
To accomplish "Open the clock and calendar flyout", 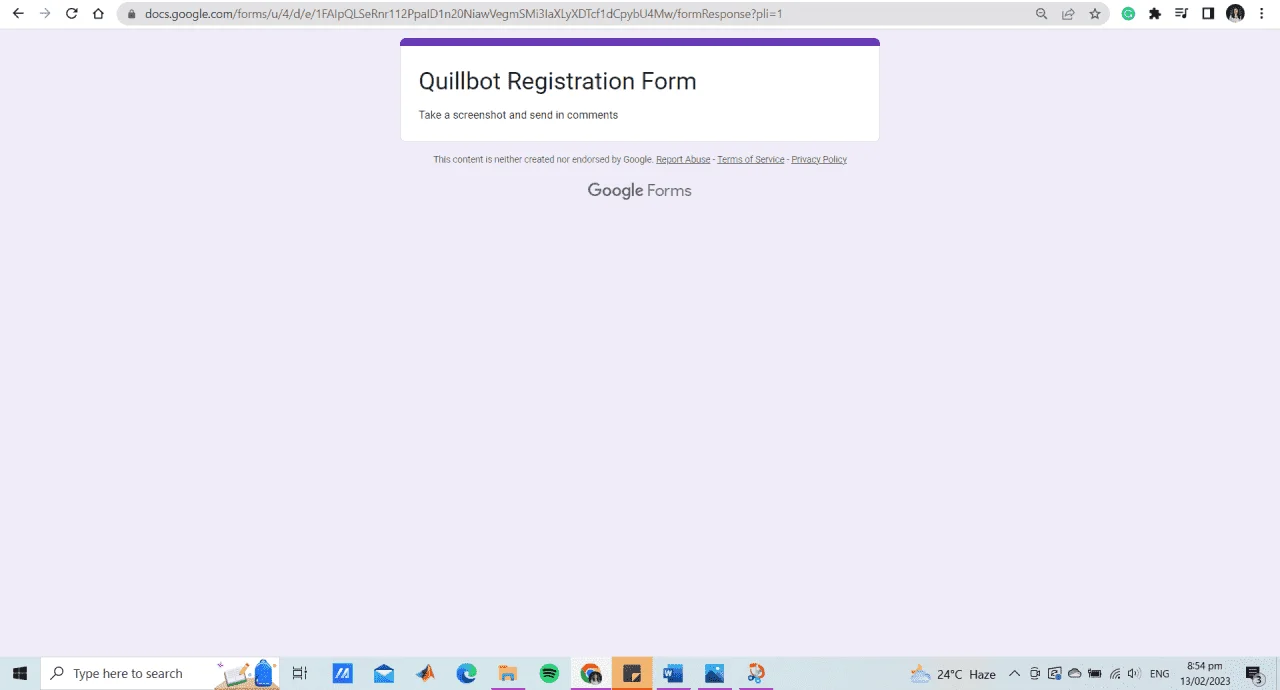I will coord(1205,673).
